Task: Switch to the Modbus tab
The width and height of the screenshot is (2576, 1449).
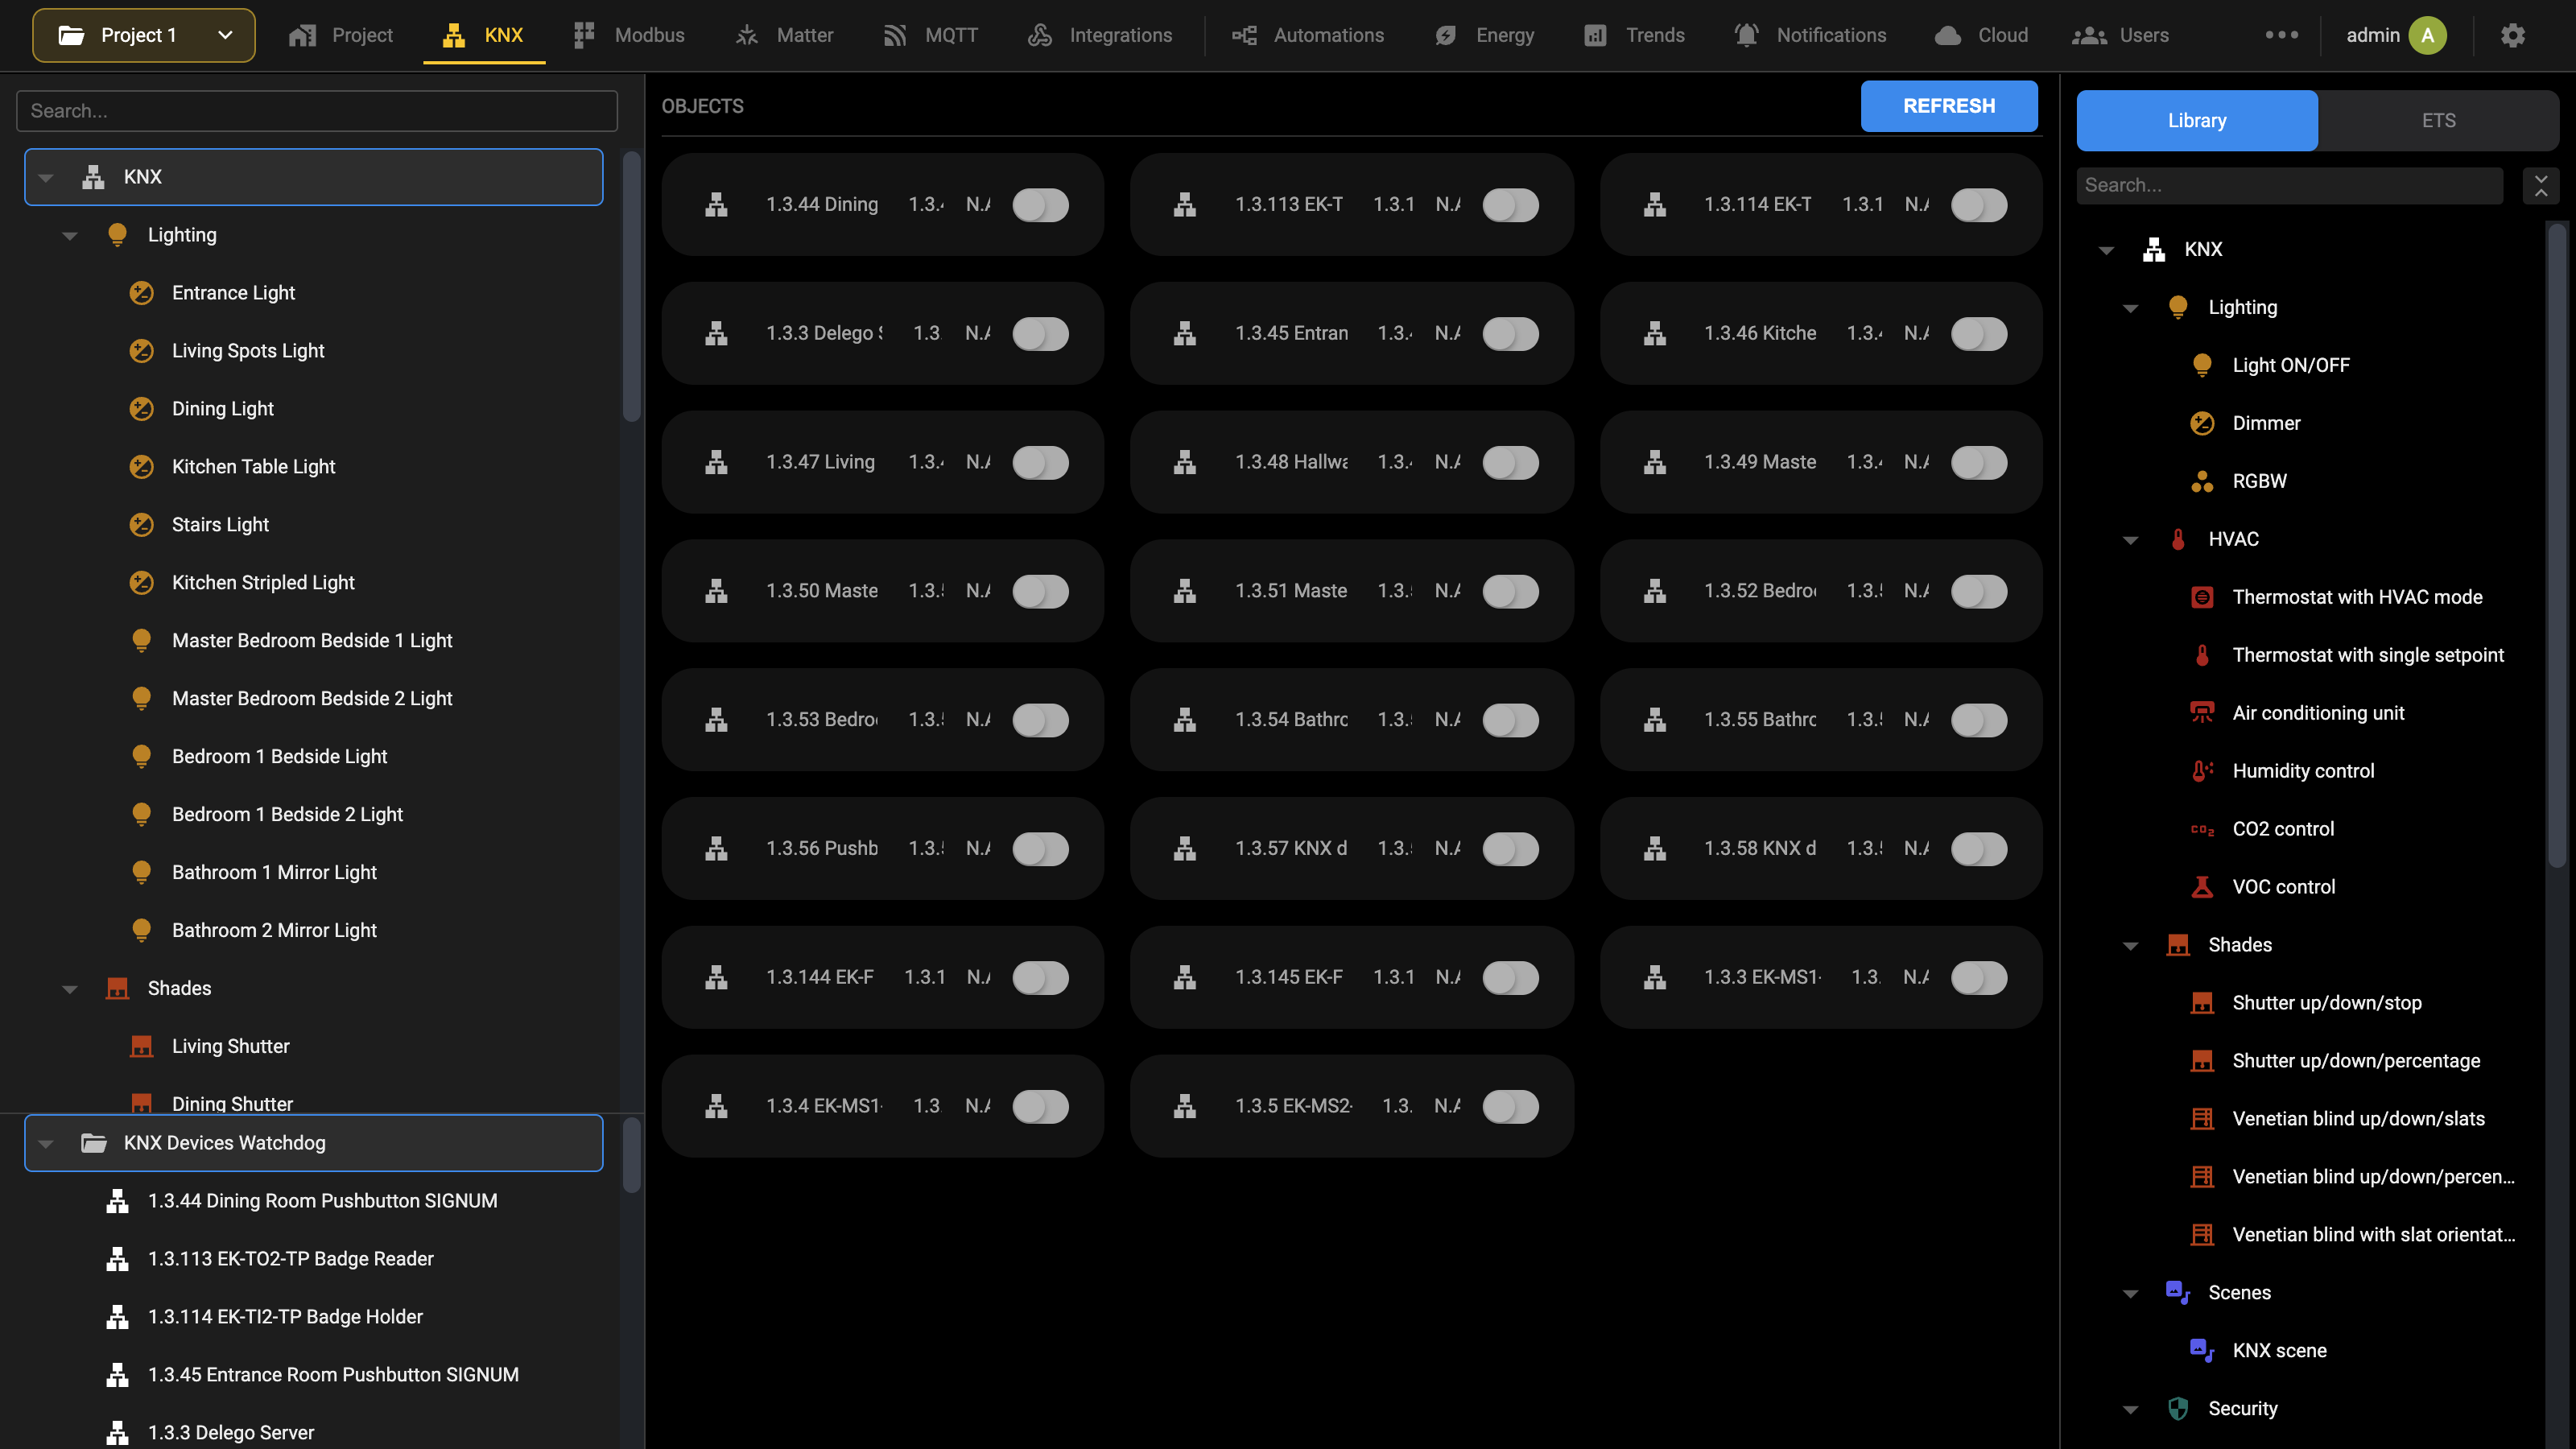Action: [x=629, y=35]
